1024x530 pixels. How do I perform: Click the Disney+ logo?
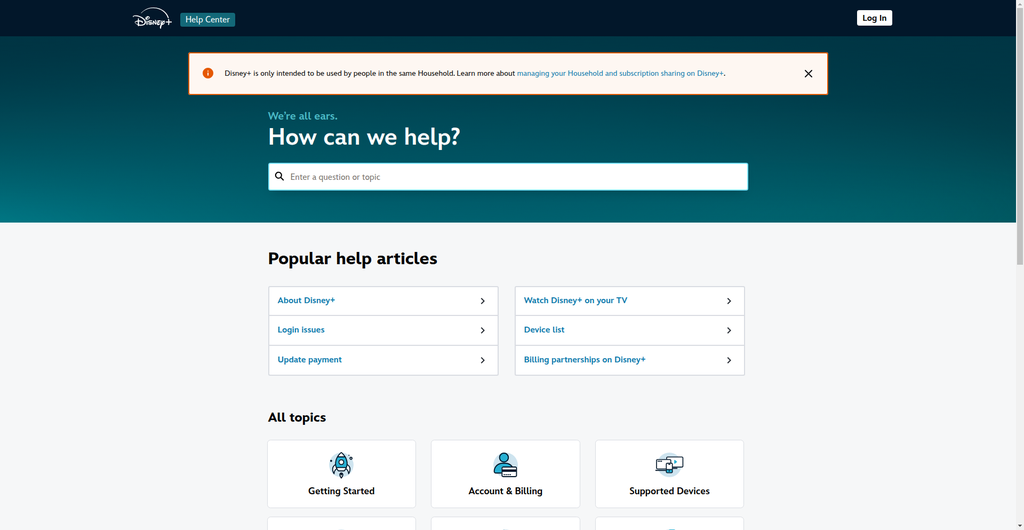point(152,18)
